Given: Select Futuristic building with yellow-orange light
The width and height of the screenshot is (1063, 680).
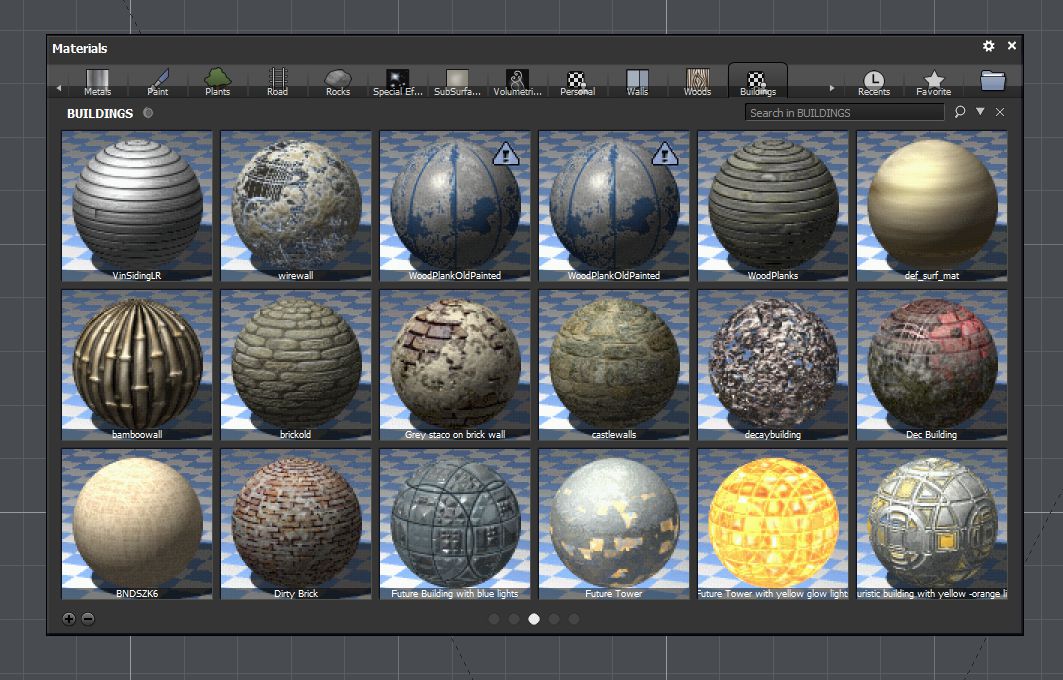Looking at the screenshot, I should coord(932,524).
